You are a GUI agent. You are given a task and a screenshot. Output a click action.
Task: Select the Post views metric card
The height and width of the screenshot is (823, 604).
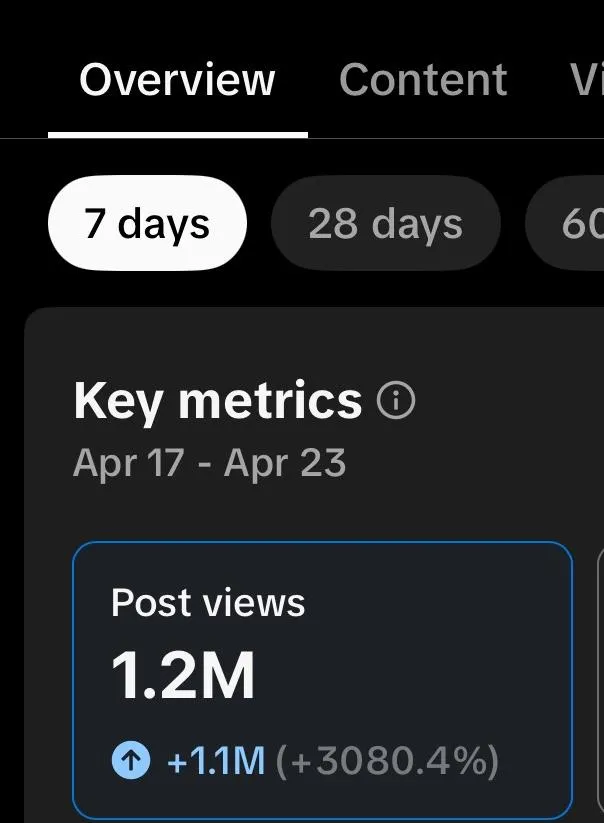322,680
